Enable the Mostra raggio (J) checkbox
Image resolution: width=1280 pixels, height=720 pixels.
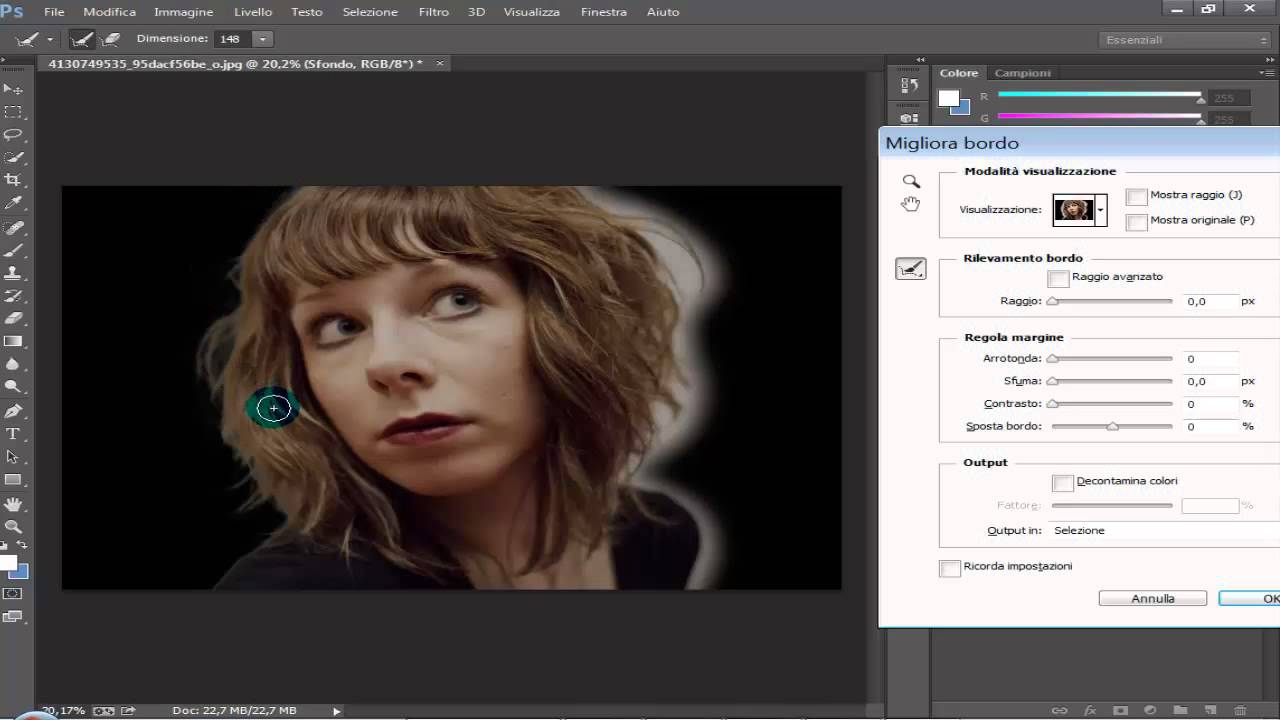1136,197
